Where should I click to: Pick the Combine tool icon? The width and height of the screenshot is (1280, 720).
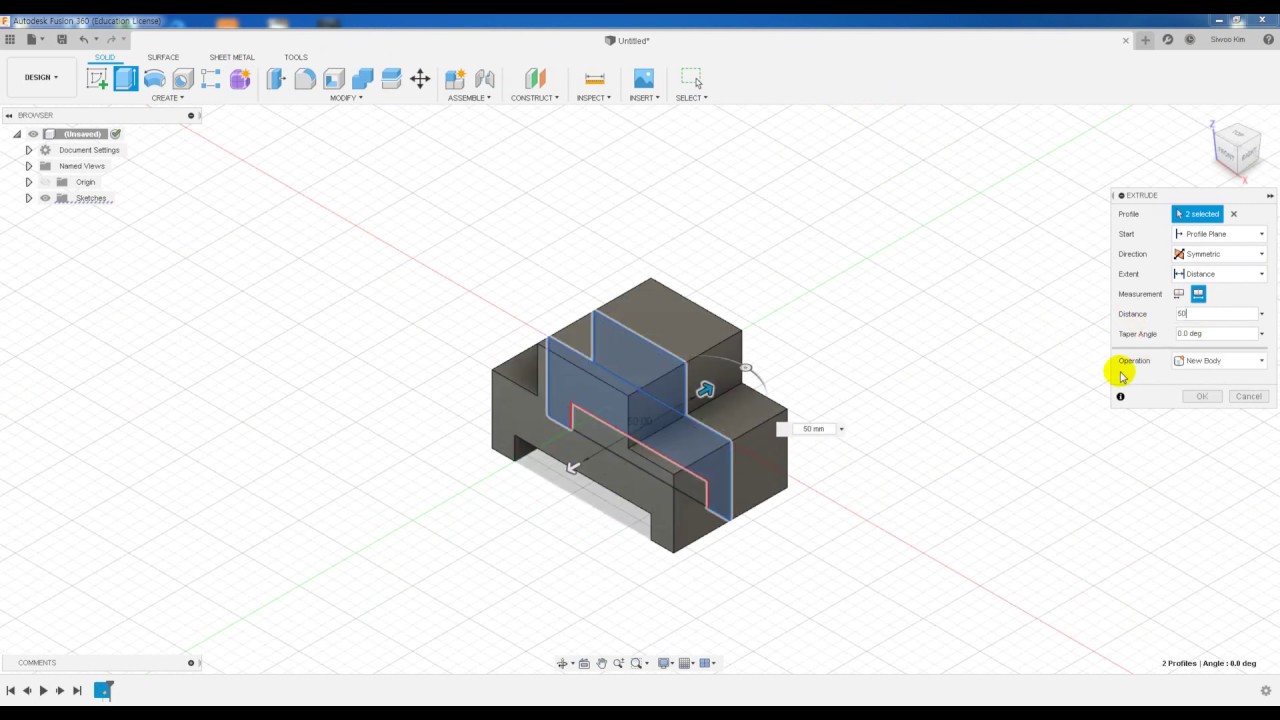[x=363, y=79]
